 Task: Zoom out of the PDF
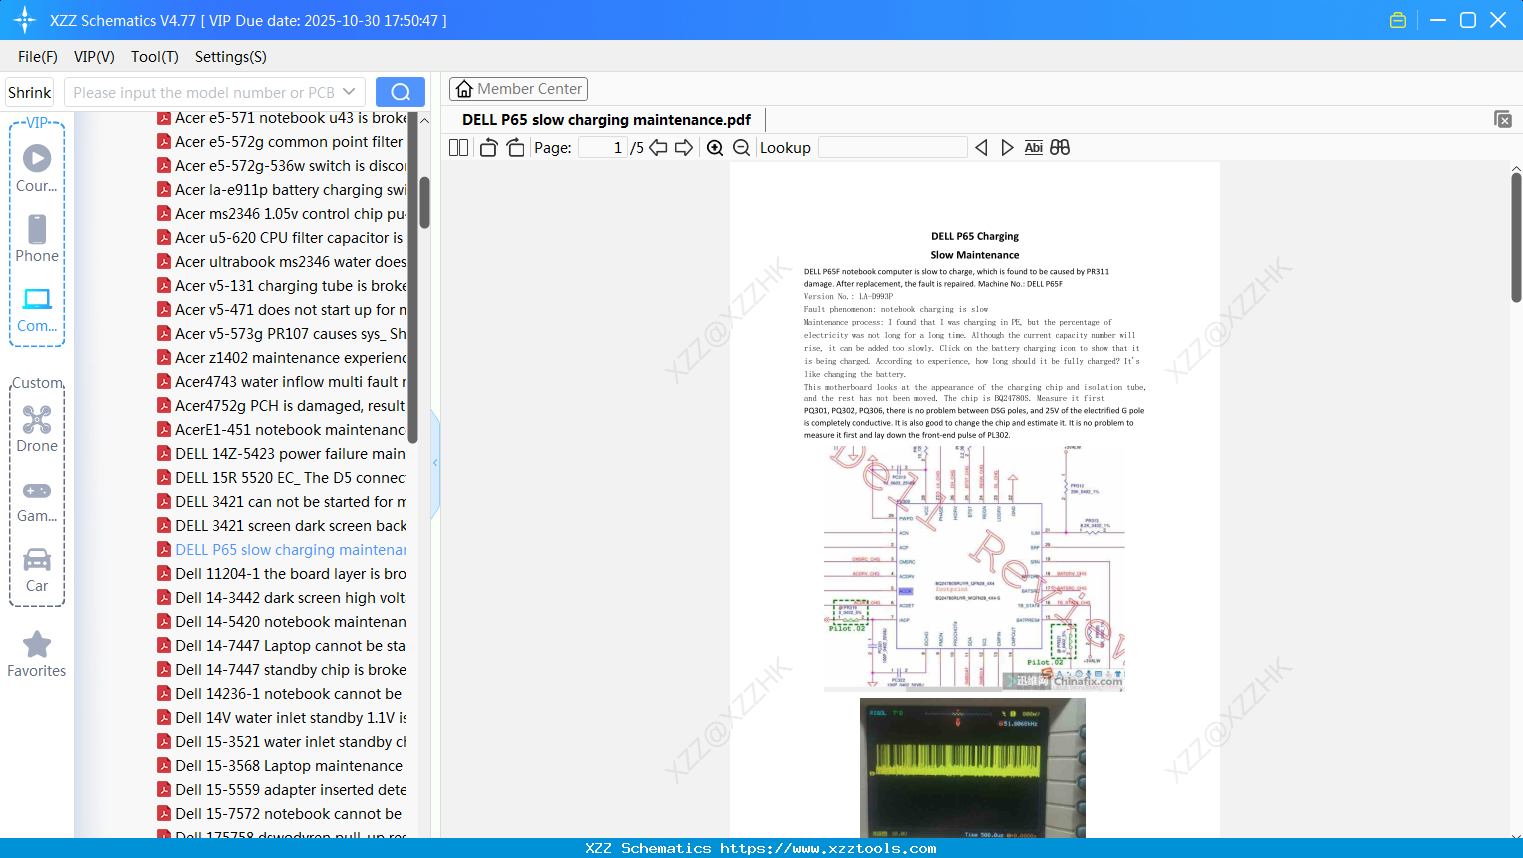tap(741, 148)
